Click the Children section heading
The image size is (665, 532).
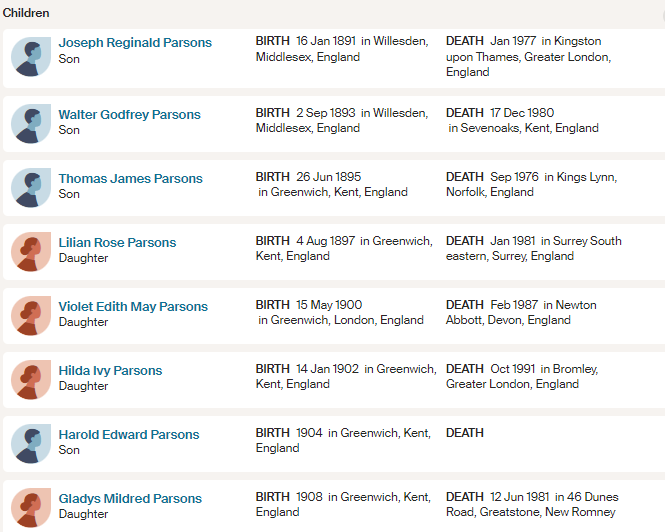click(x=26, y=13)
